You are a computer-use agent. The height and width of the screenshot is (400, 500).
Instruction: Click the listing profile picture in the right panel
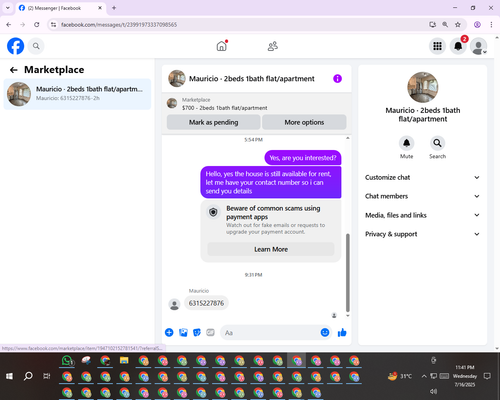[423, 87]
